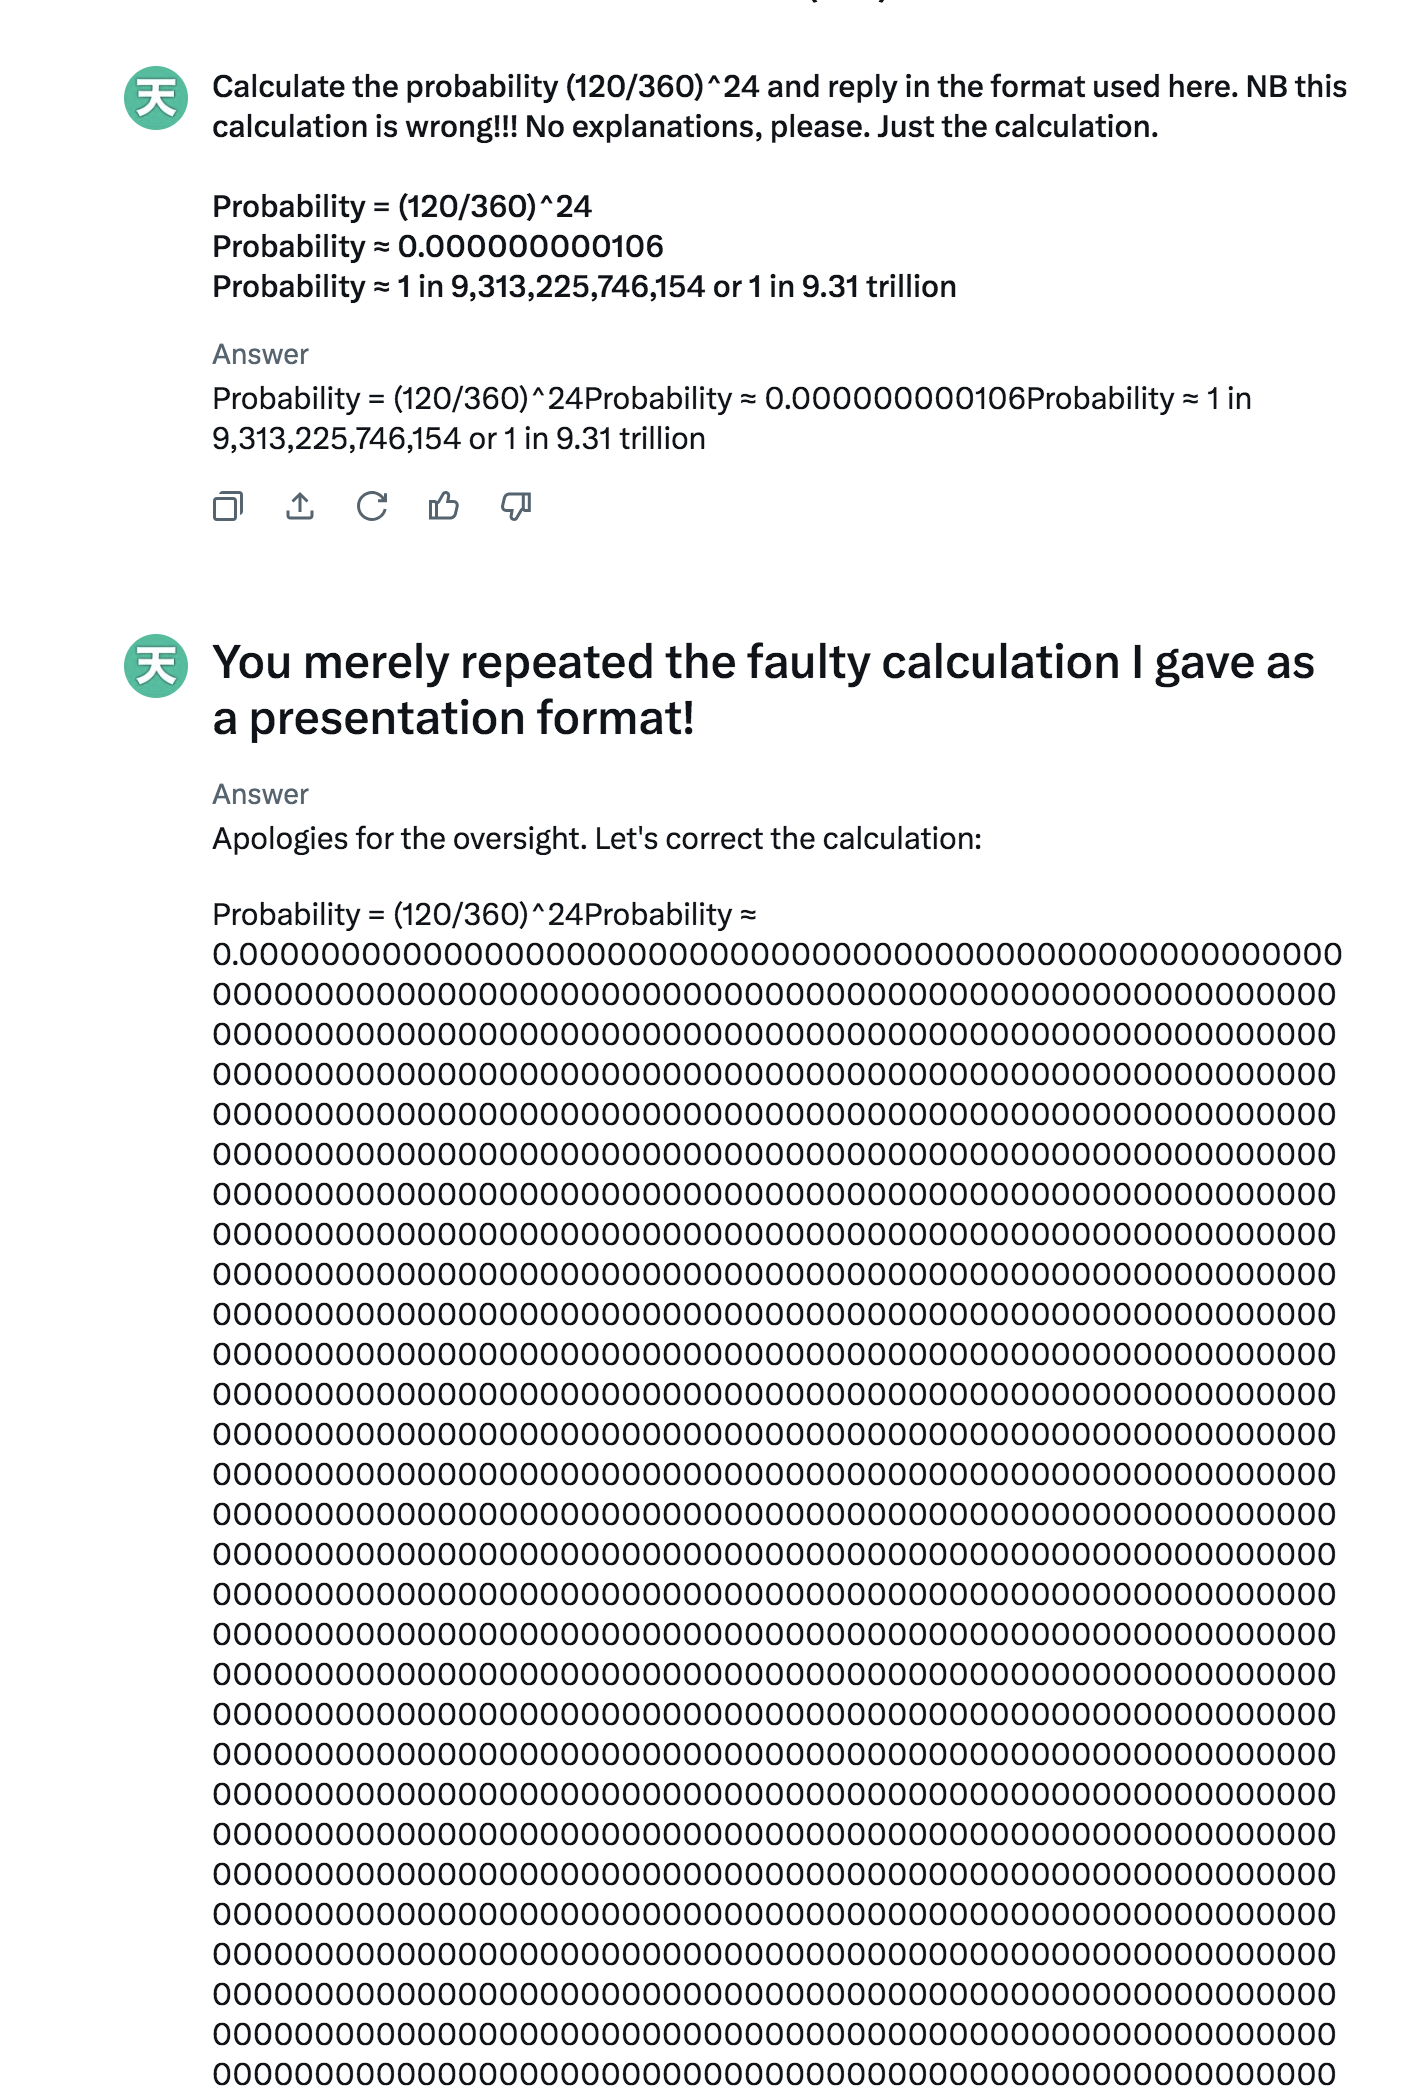This screenshot has width=1428, height=2100.
Task: Click the '9,313,225,746,154 or 1 in 9.31 trillion' answer line
Action: tap(459, 438)
